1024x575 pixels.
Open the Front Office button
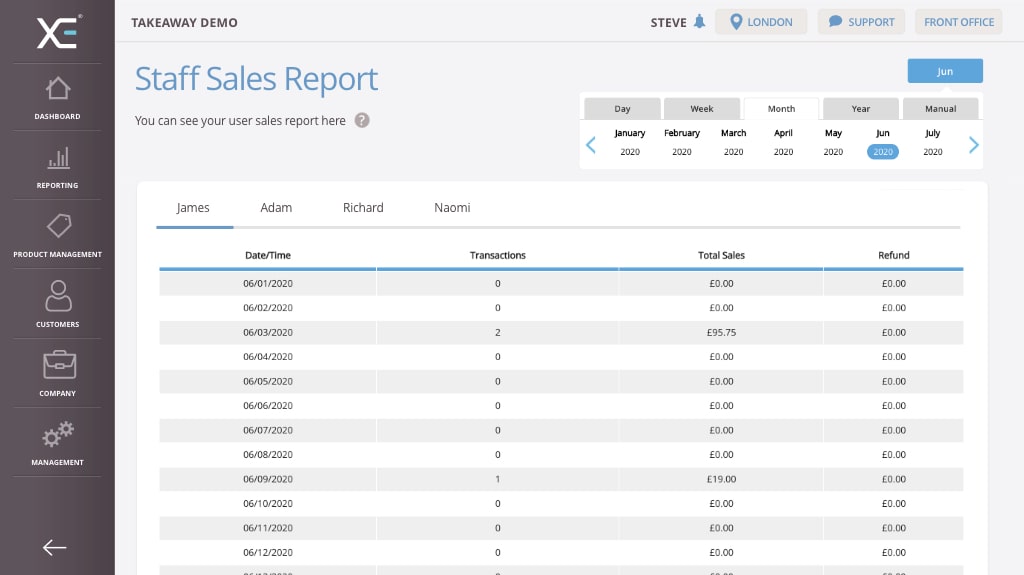[959, 22]
